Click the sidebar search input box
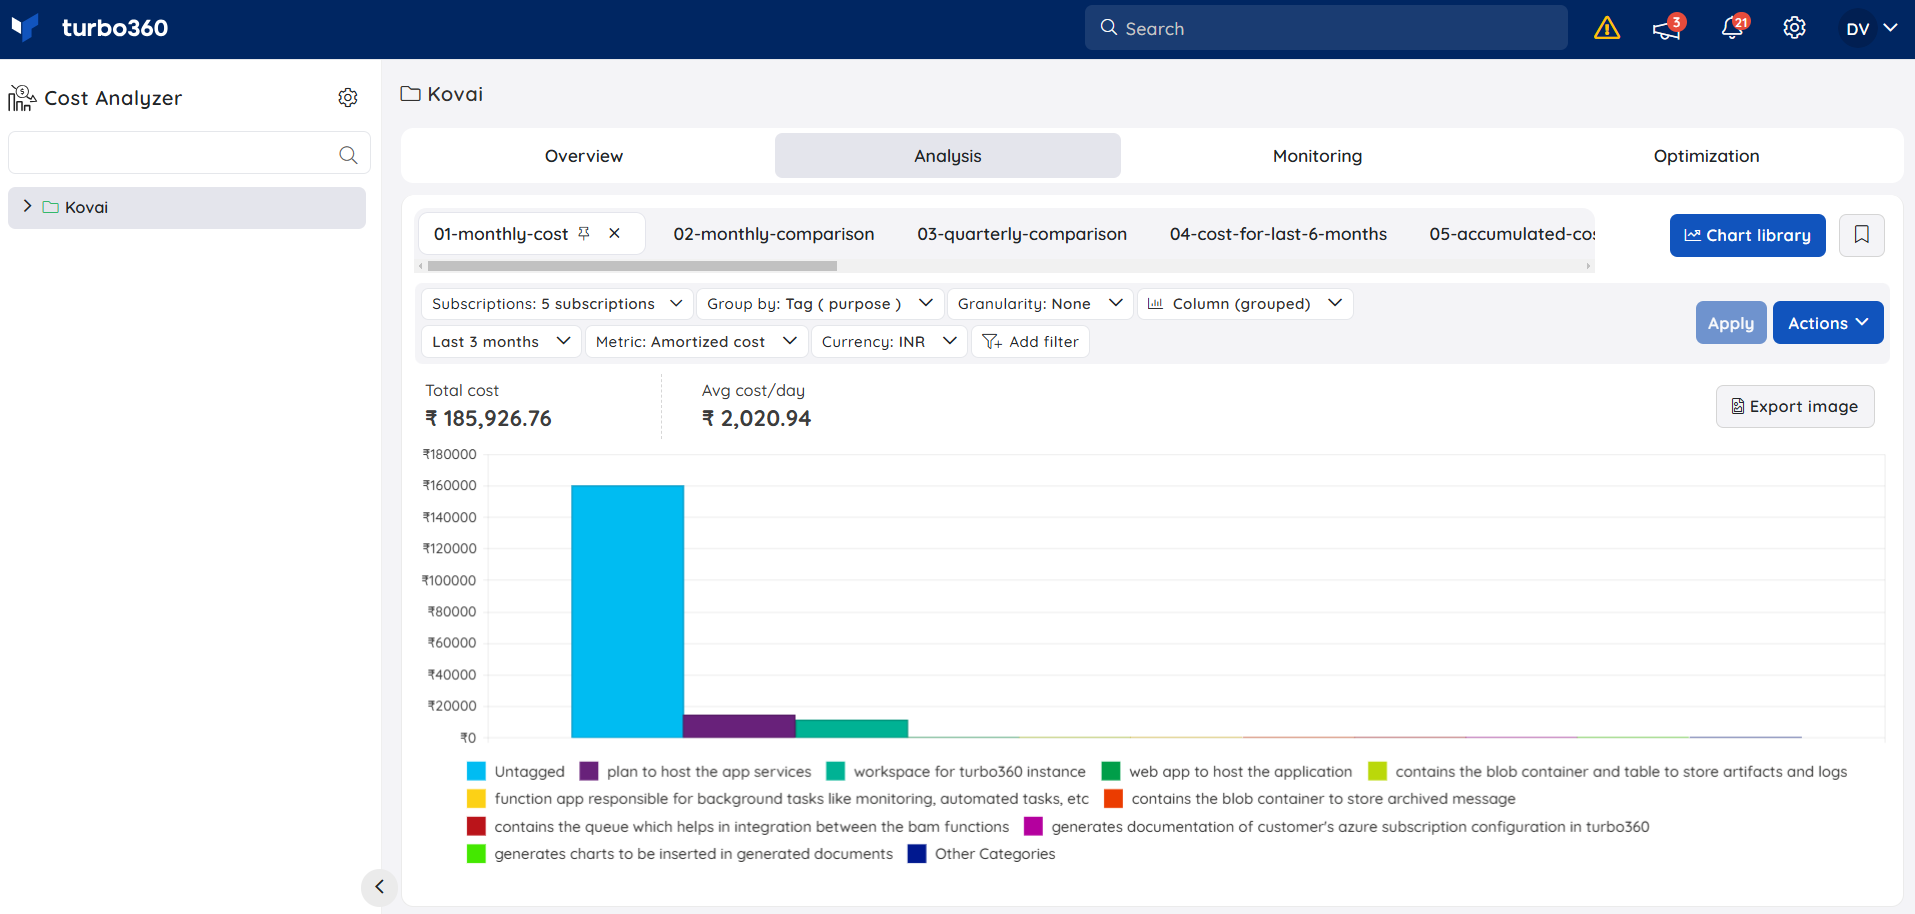 tap(189, 153)
